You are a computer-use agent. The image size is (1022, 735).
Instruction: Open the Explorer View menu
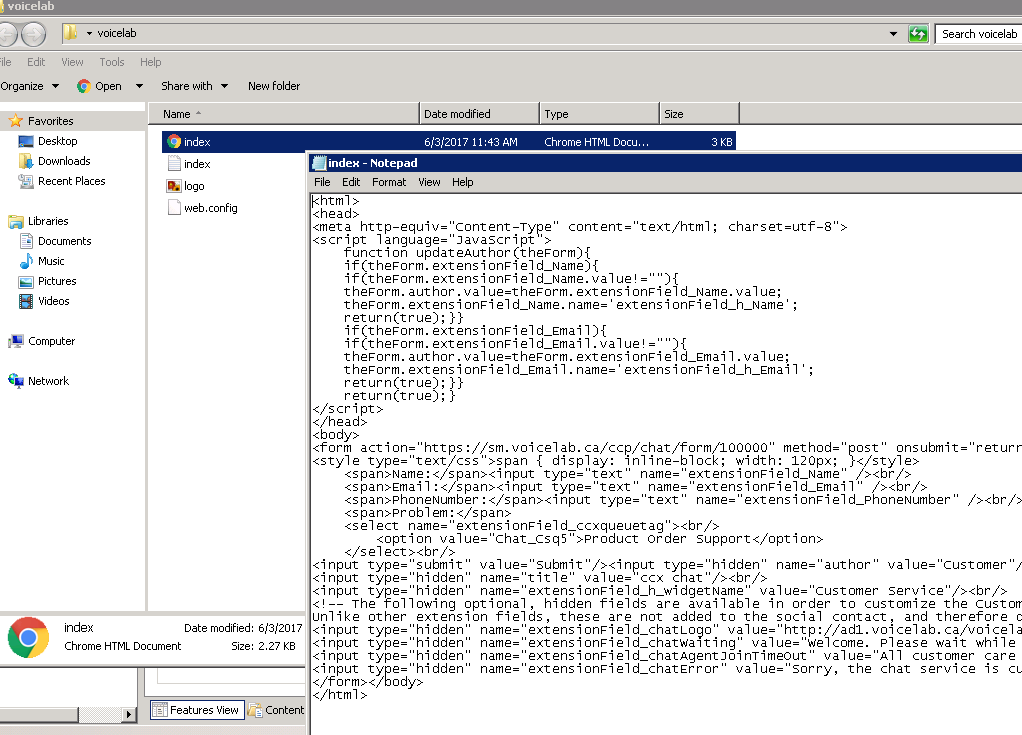click(x=72, y=62)
